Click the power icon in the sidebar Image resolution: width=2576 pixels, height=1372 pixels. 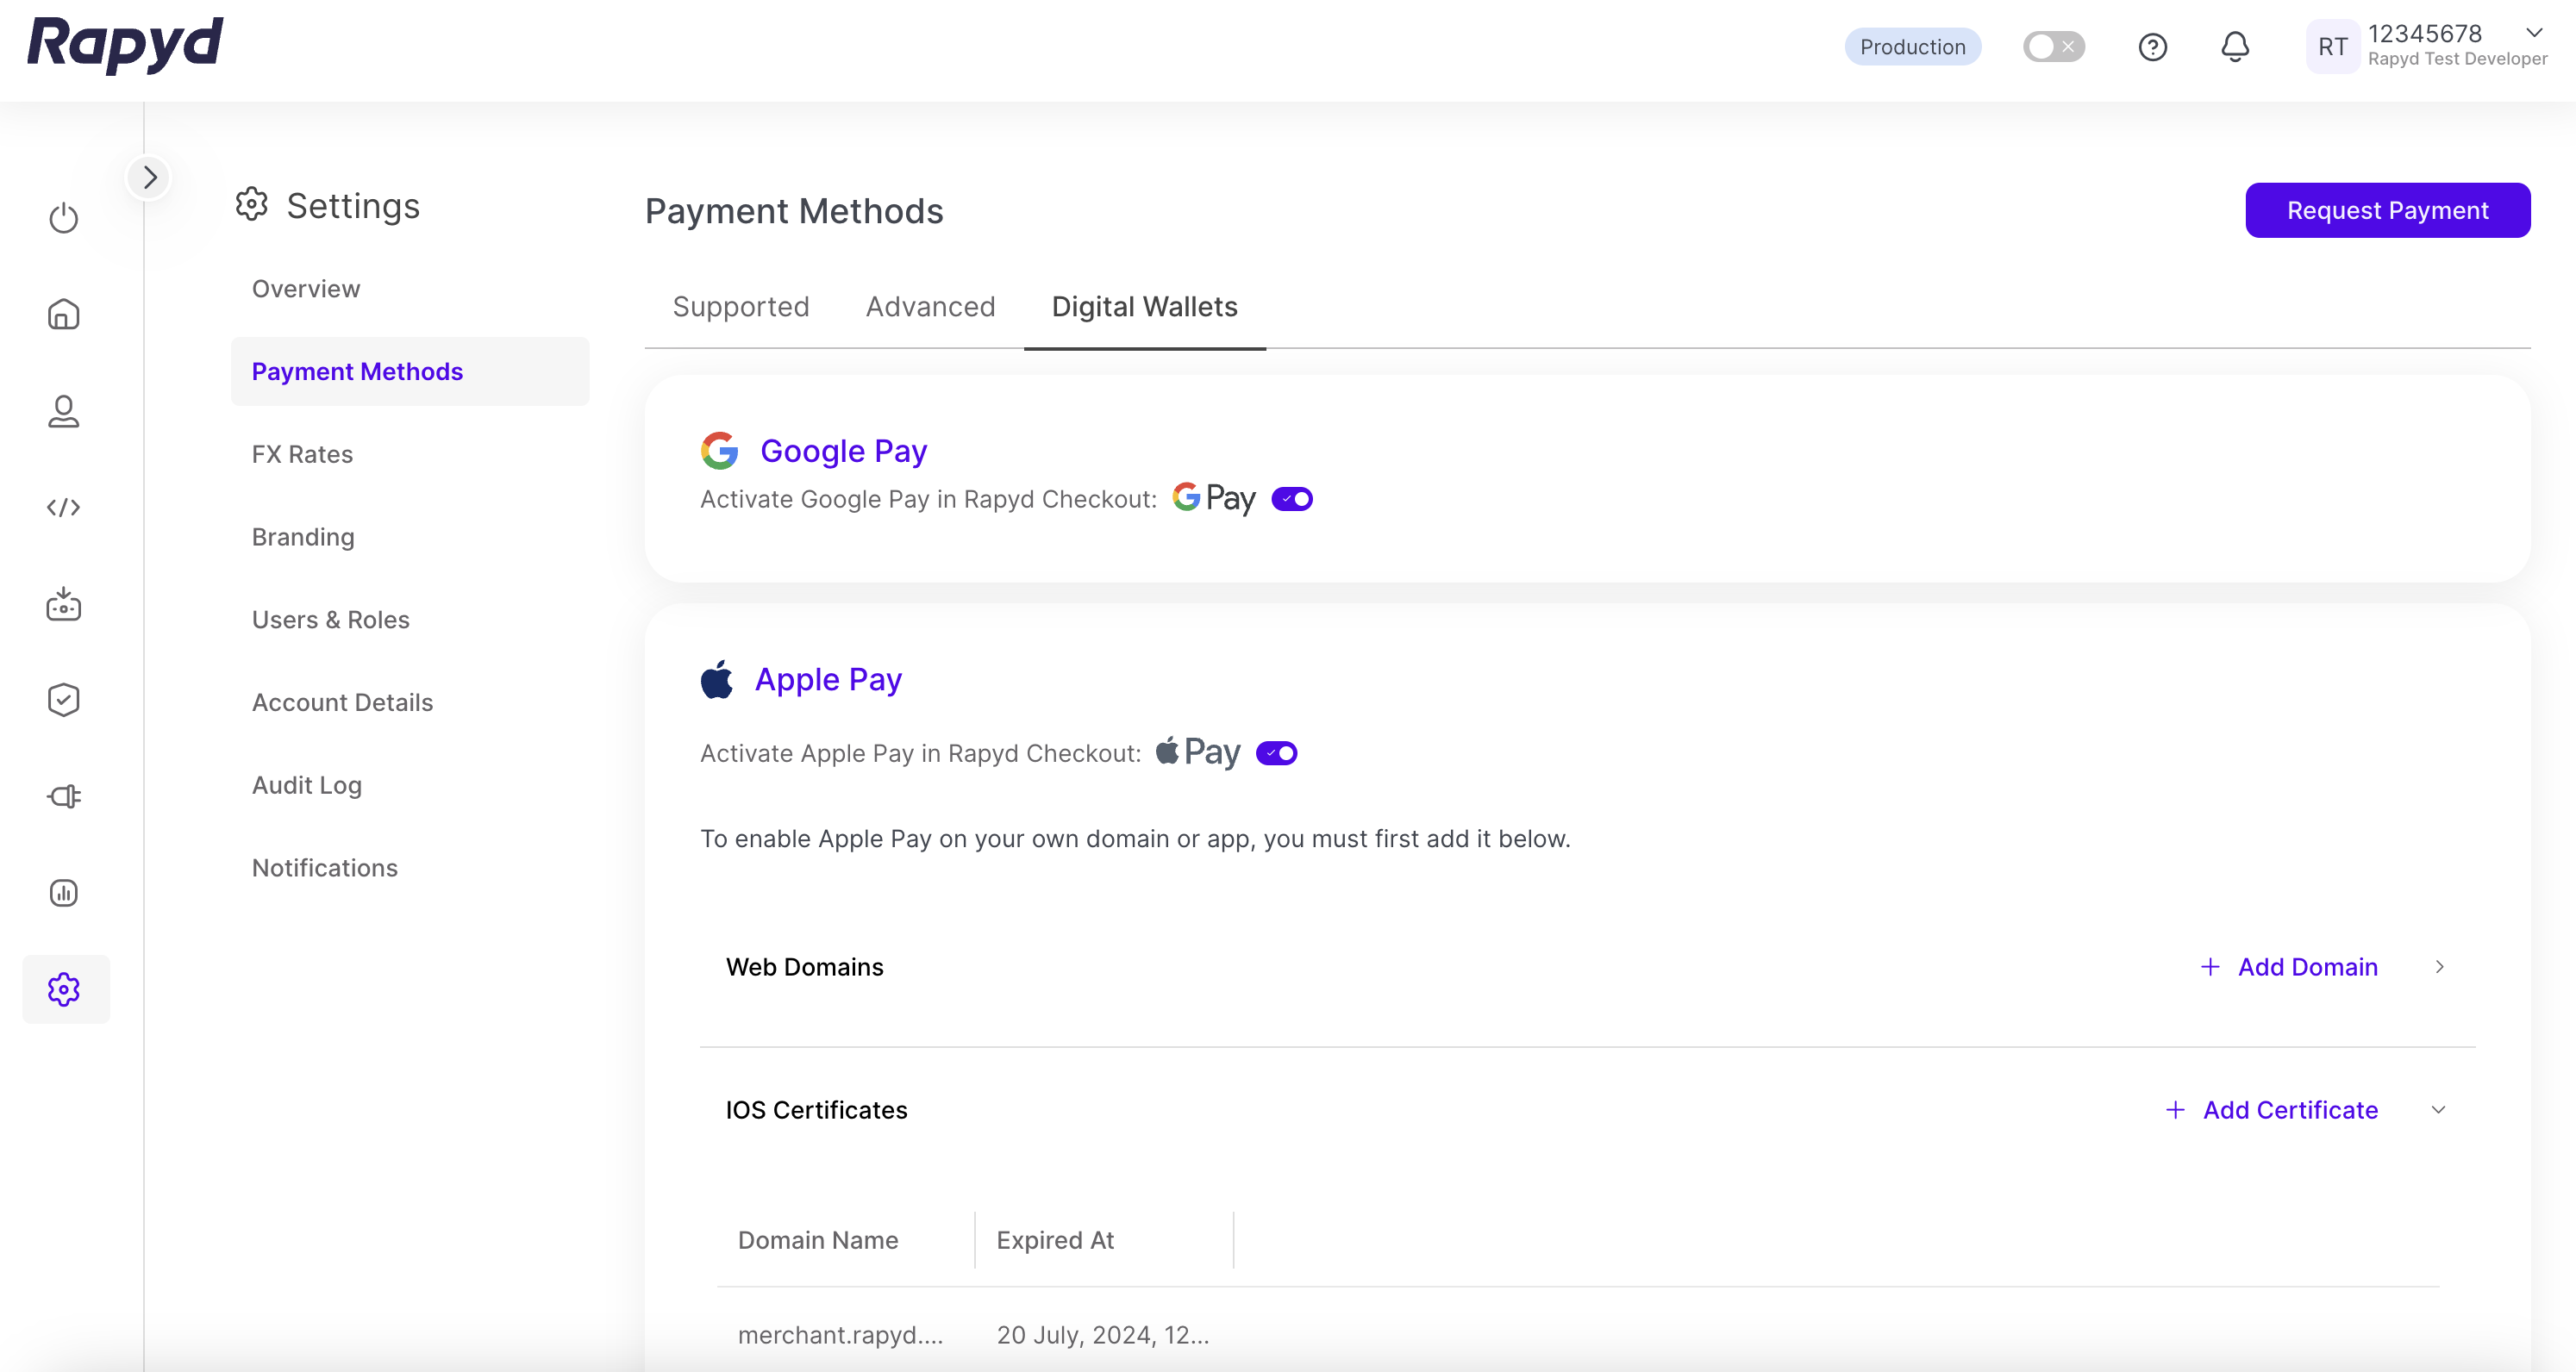[63, 218]
